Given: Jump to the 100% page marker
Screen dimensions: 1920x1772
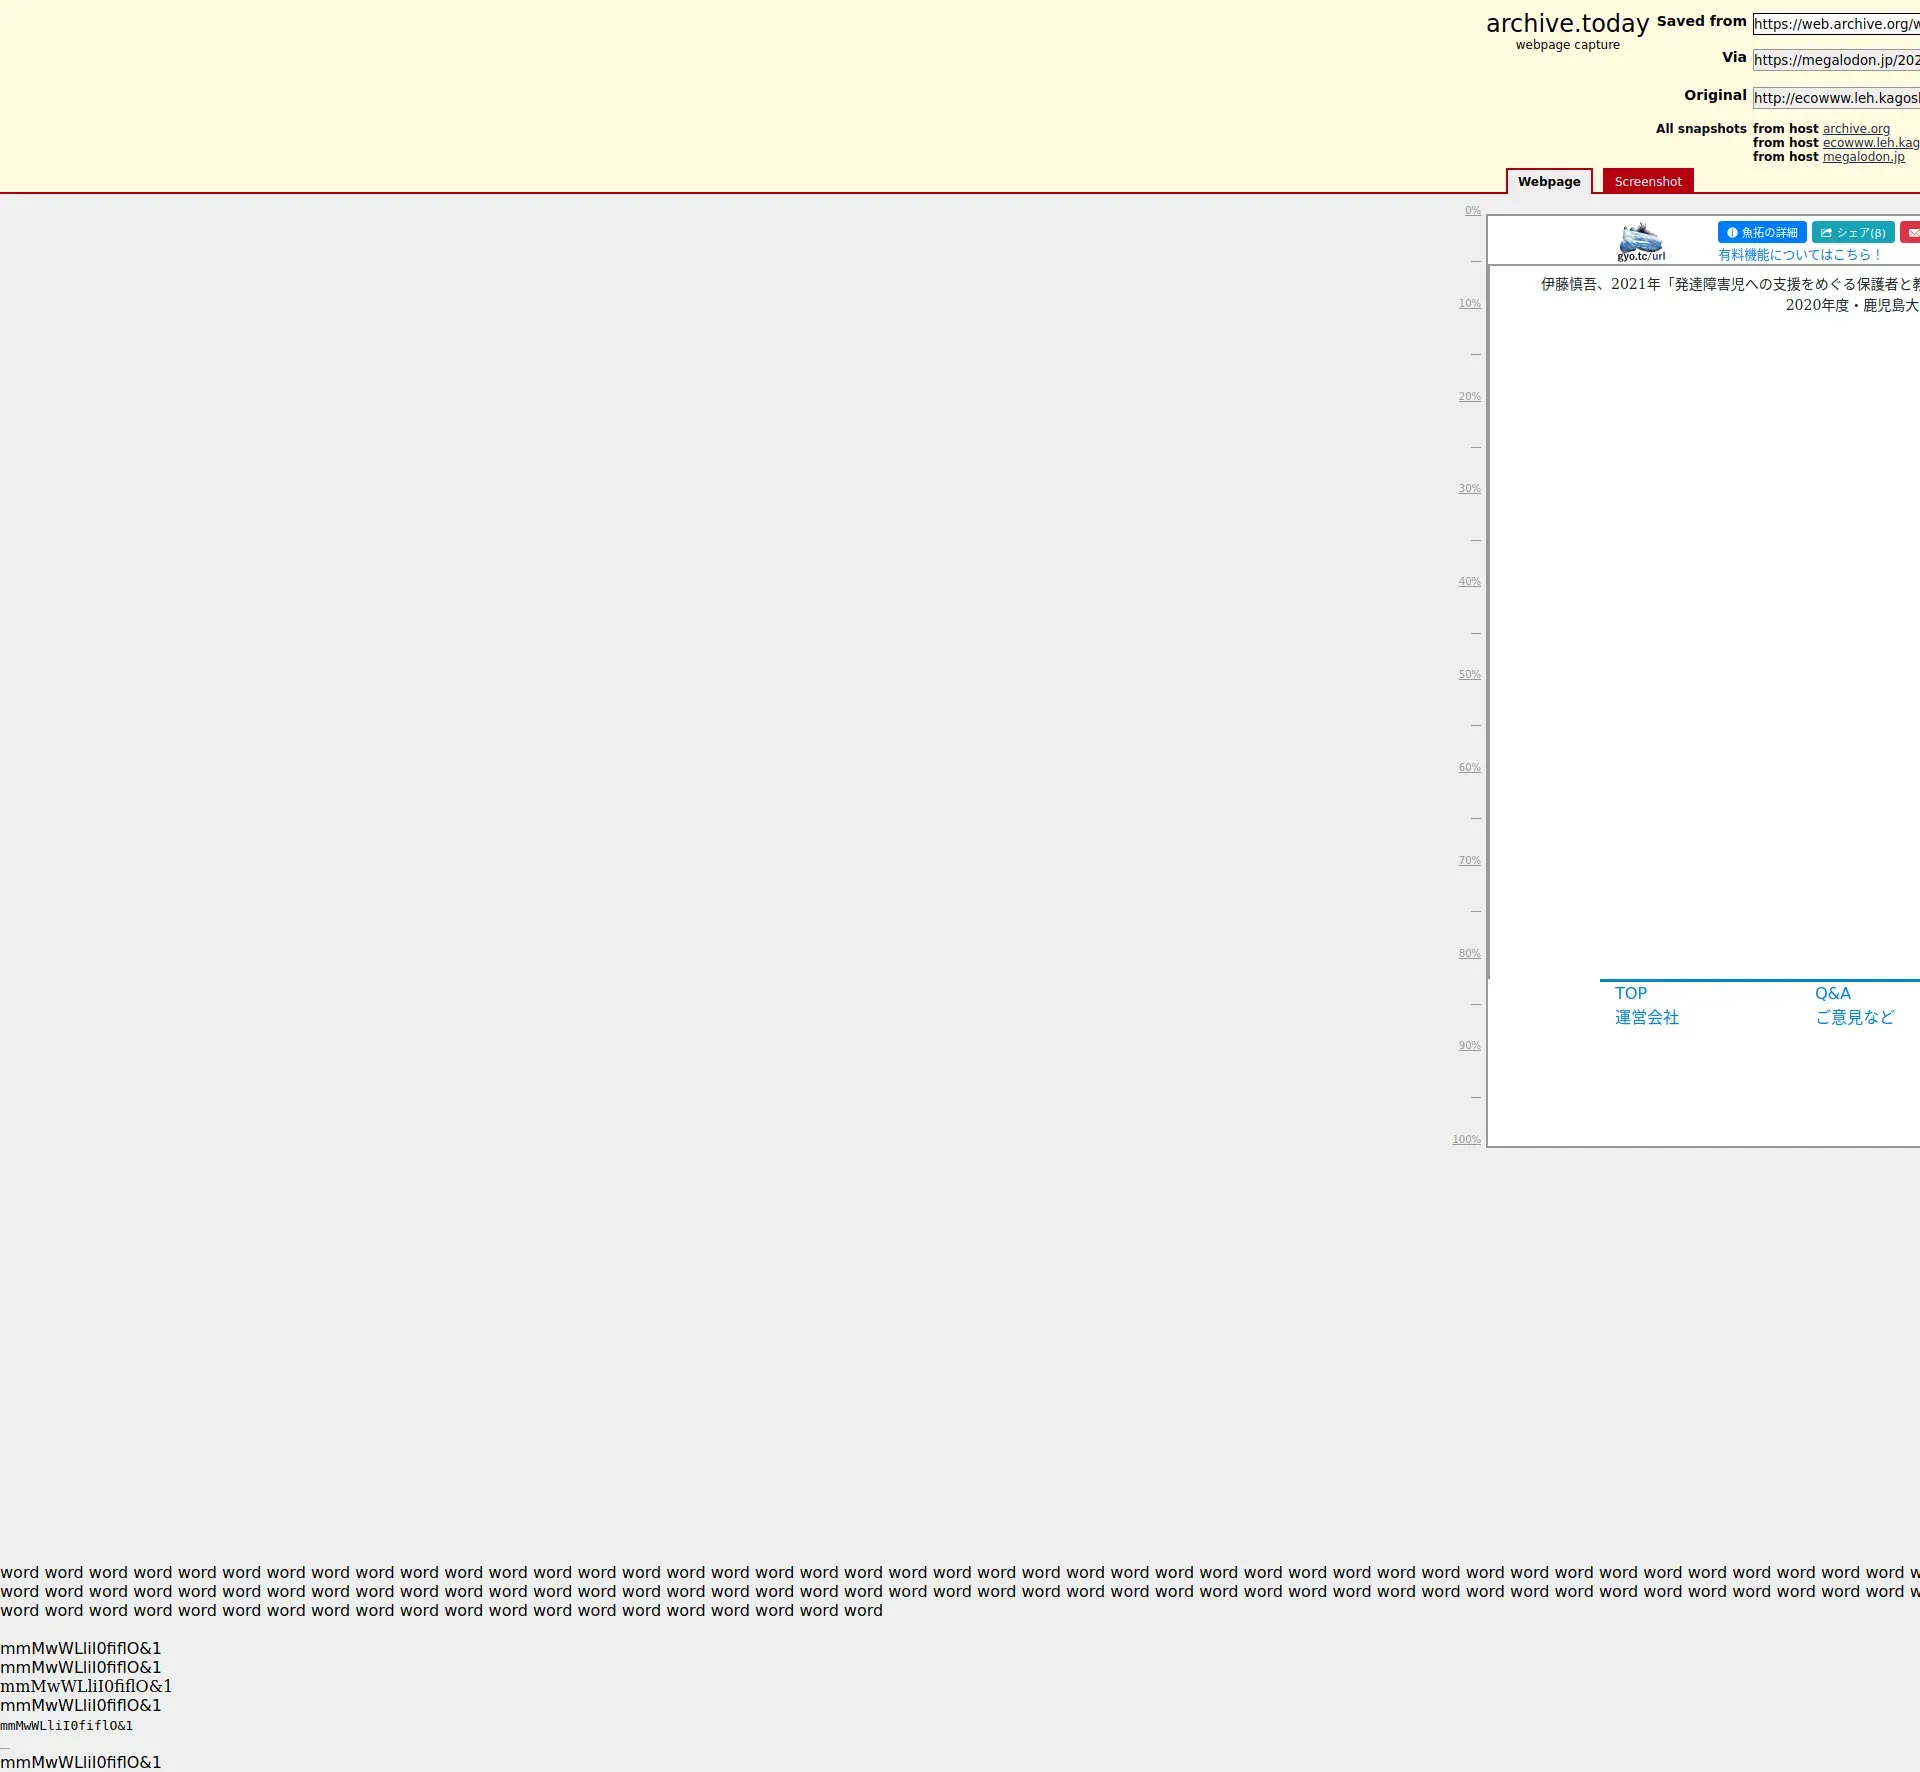Looking at the screenshot, I should tap(1466, 1140).
